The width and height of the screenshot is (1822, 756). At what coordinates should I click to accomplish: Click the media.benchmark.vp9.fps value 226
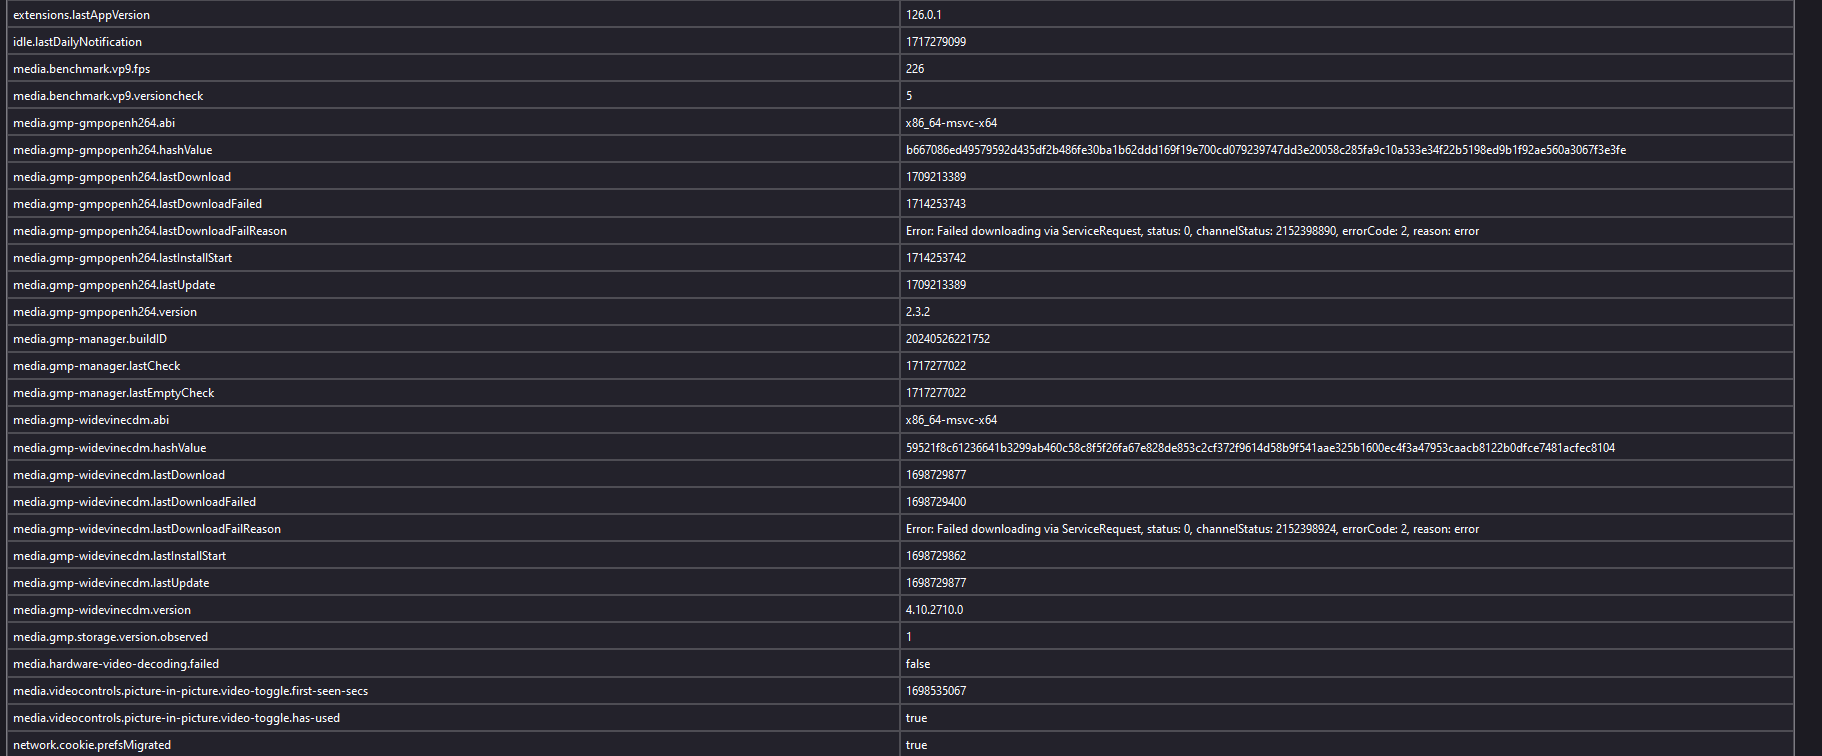tap(914, 69)
